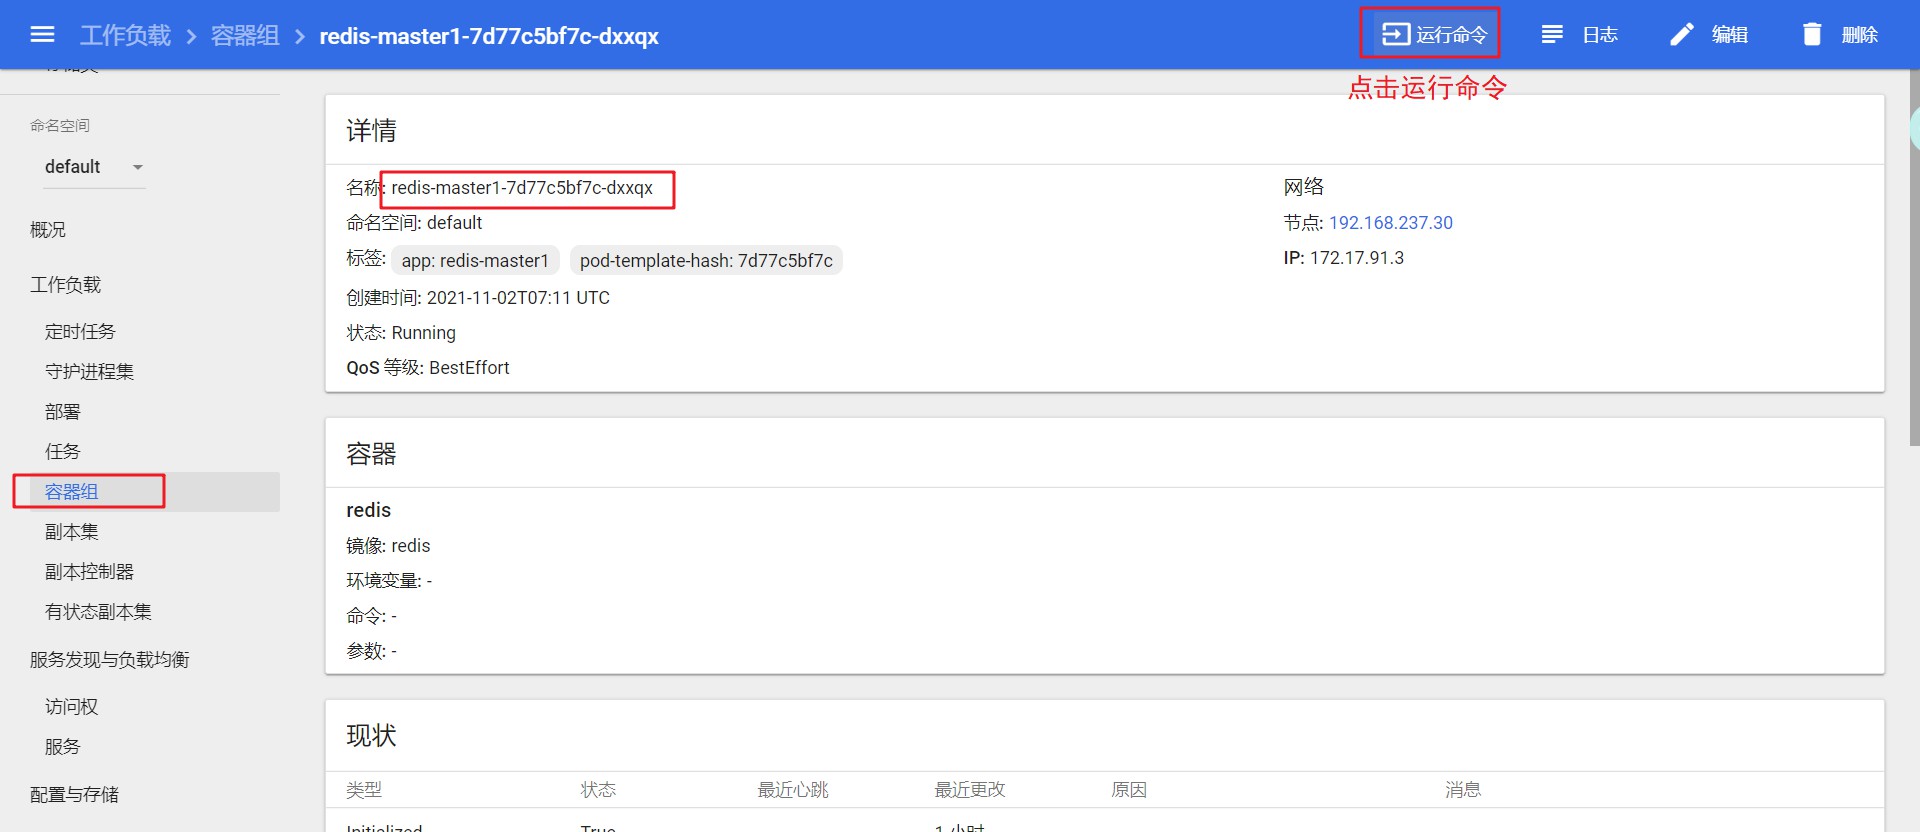
Task: Click the creation time 2021-11-02T07:11 UTC
Action: [518, 298]
